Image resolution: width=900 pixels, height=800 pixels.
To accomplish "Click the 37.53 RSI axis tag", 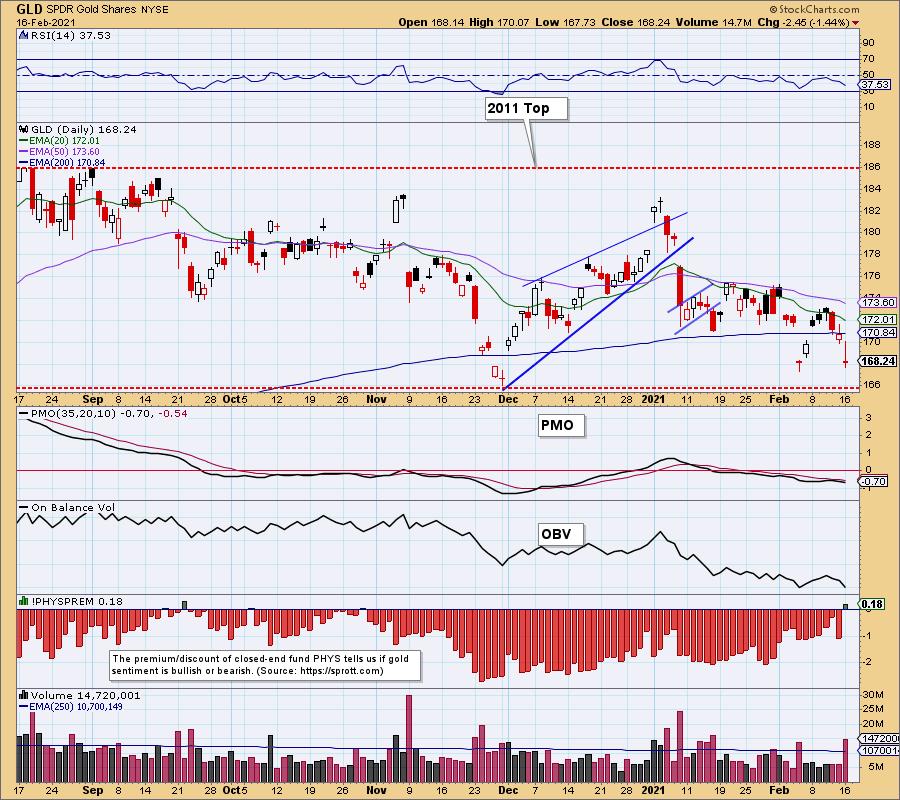I will pos(875,85).
